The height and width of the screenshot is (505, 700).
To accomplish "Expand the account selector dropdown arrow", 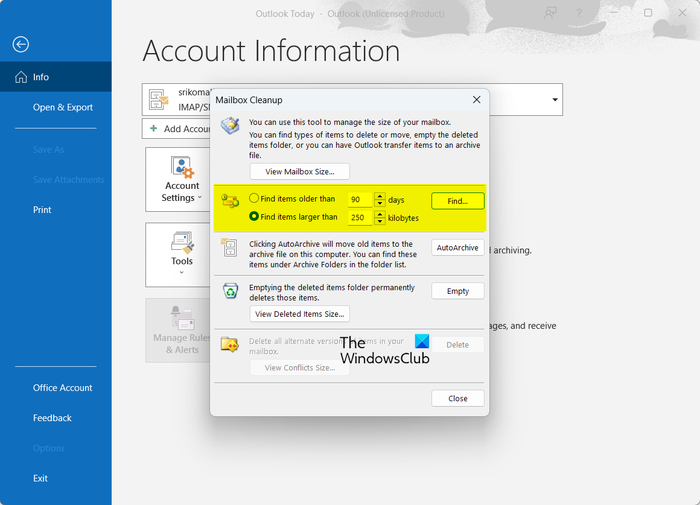I will pos(555,100).
